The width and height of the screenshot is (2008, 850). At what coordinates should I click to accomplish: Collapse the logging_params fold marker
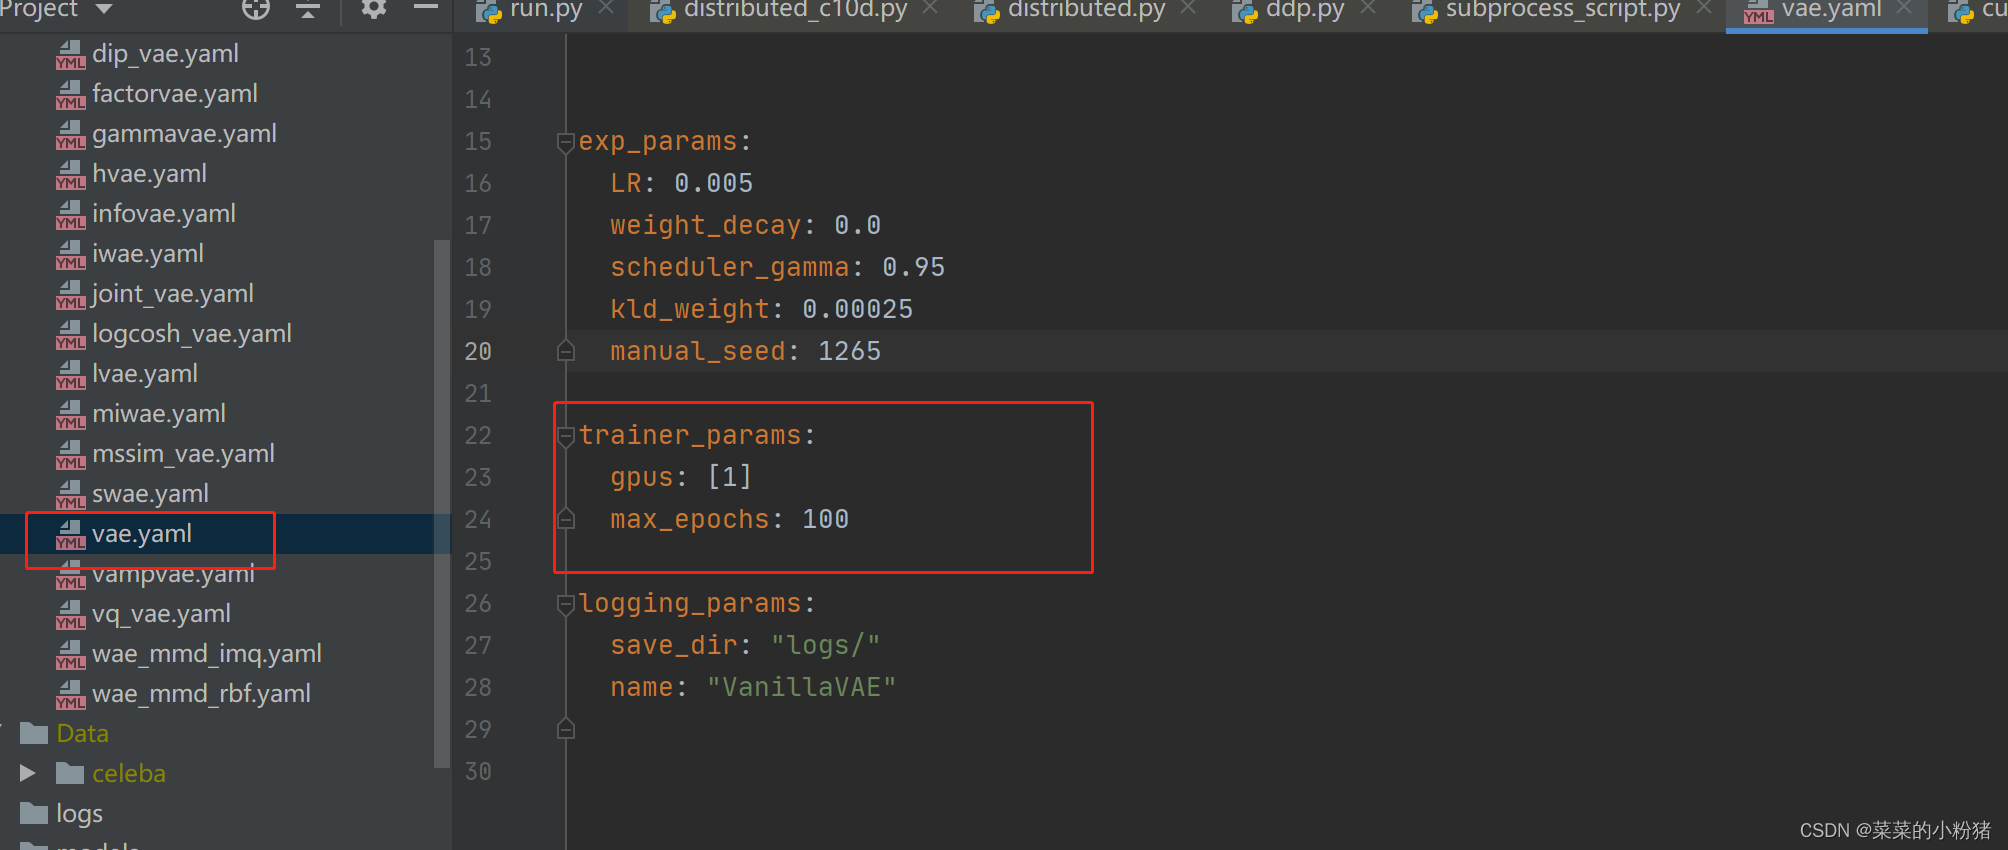[x=566, y=604]
